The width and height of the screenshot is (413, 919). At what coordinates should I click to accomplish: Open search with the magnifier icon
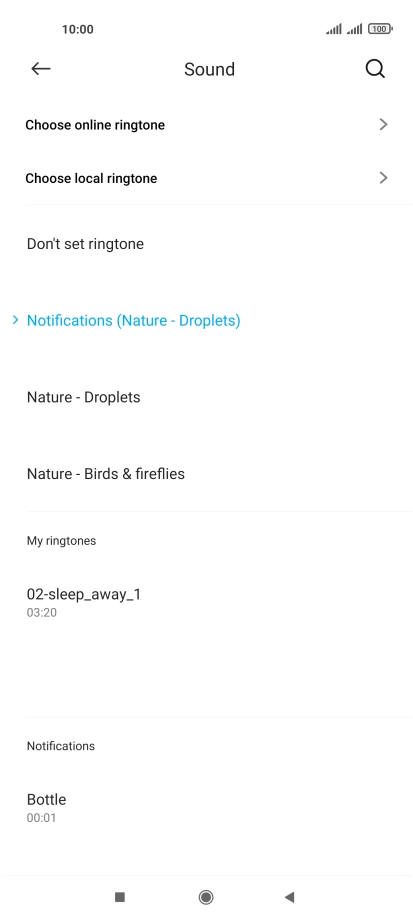point(375,69)
